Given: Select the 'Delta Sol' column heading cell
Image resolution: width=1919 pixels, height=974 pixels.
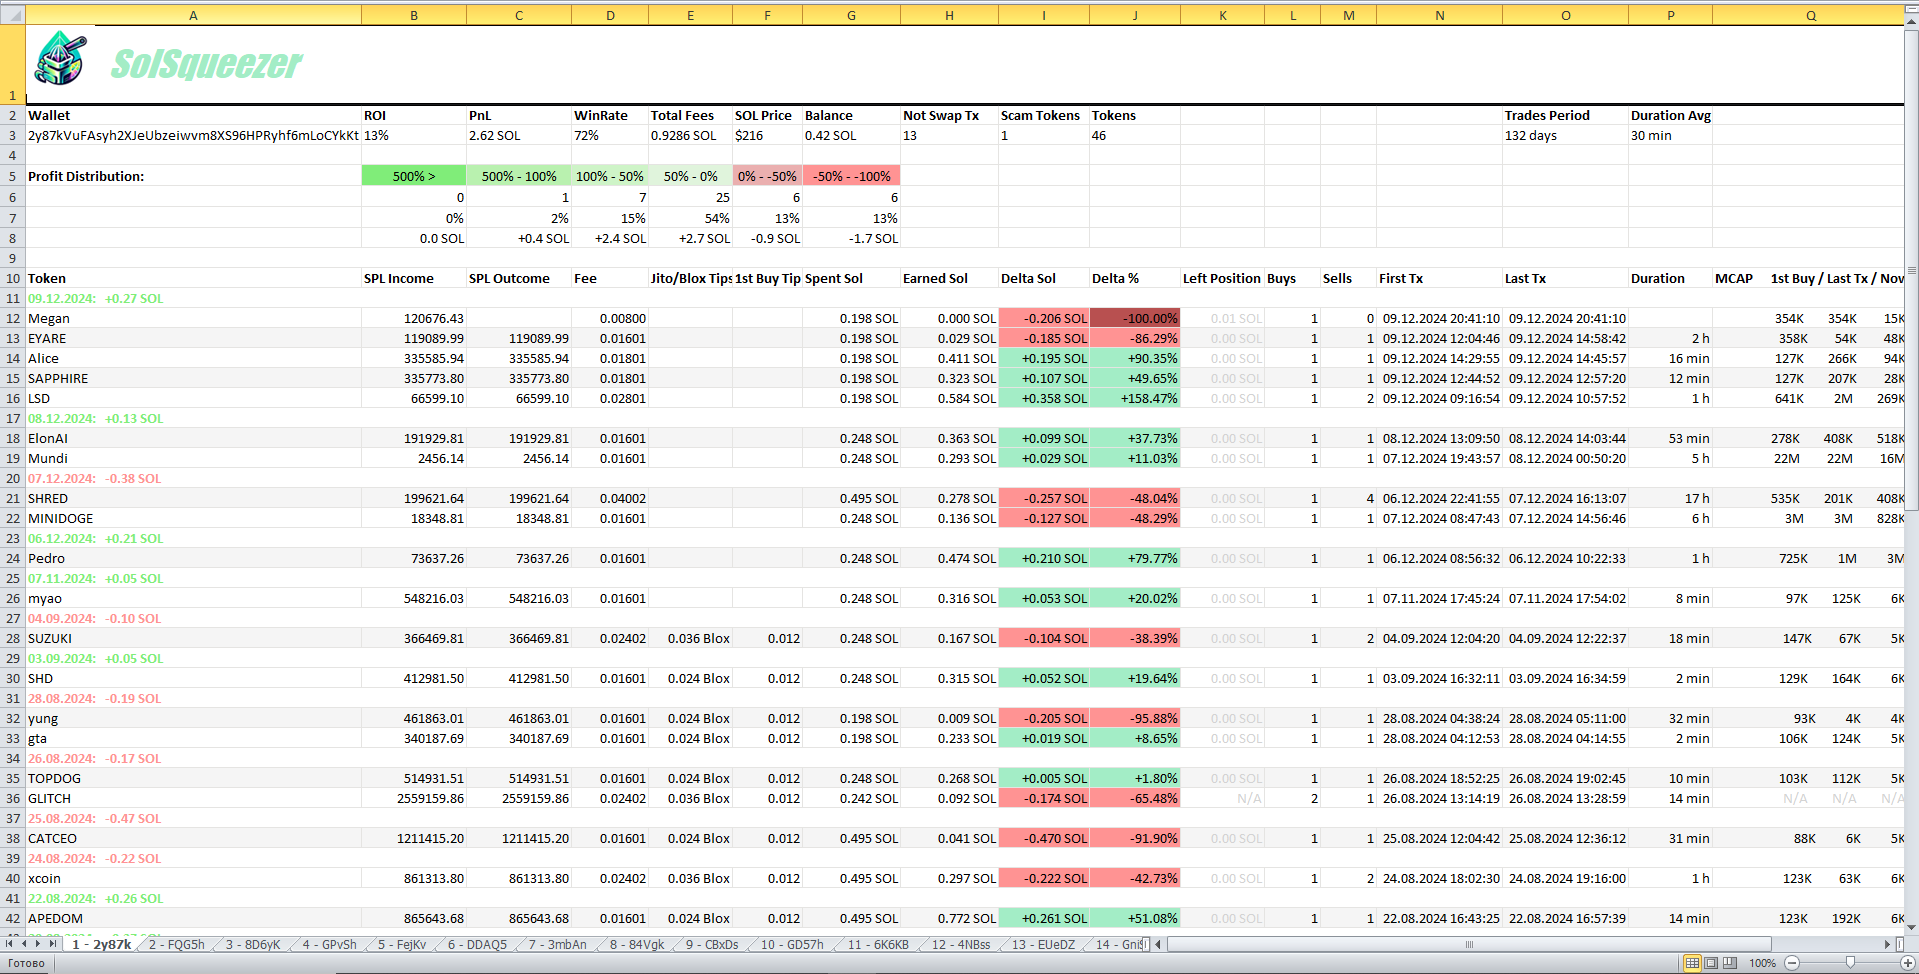Looking at the screenshot, I should point(1044,278).
